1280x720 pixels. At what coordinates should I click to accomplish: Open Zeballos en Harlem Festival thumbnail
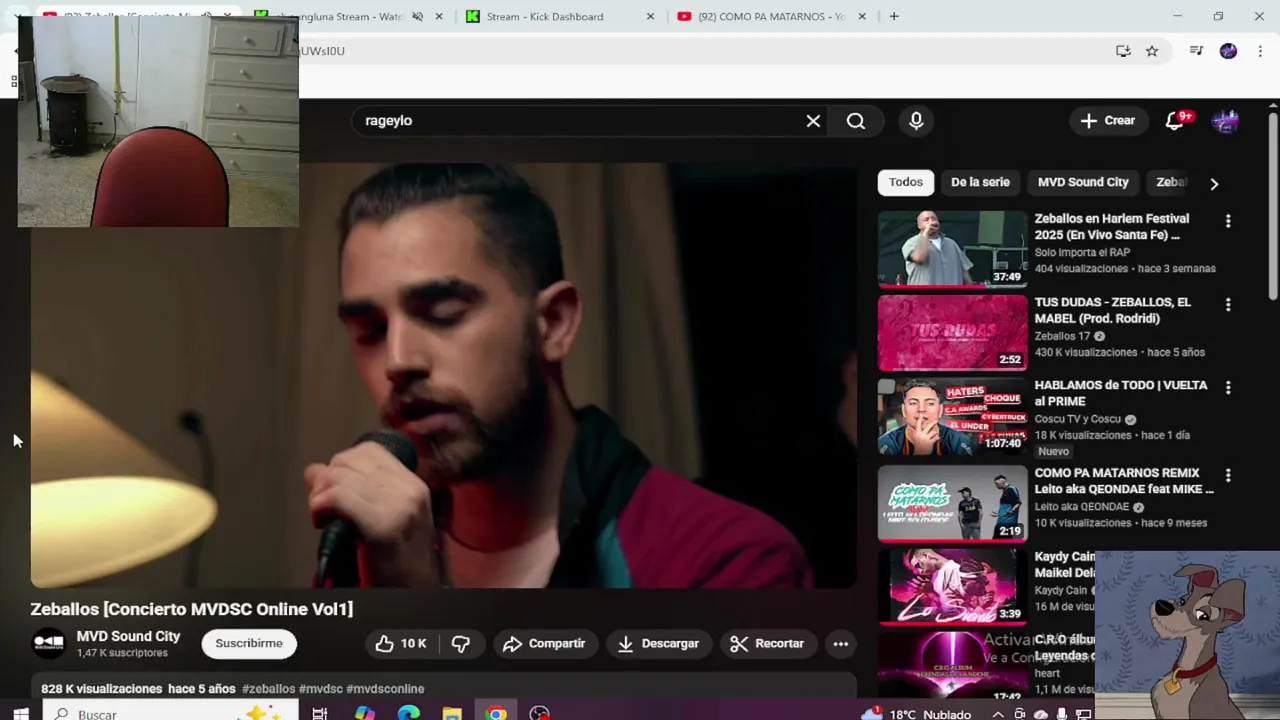pyautogui.click(x=952, y=248)
